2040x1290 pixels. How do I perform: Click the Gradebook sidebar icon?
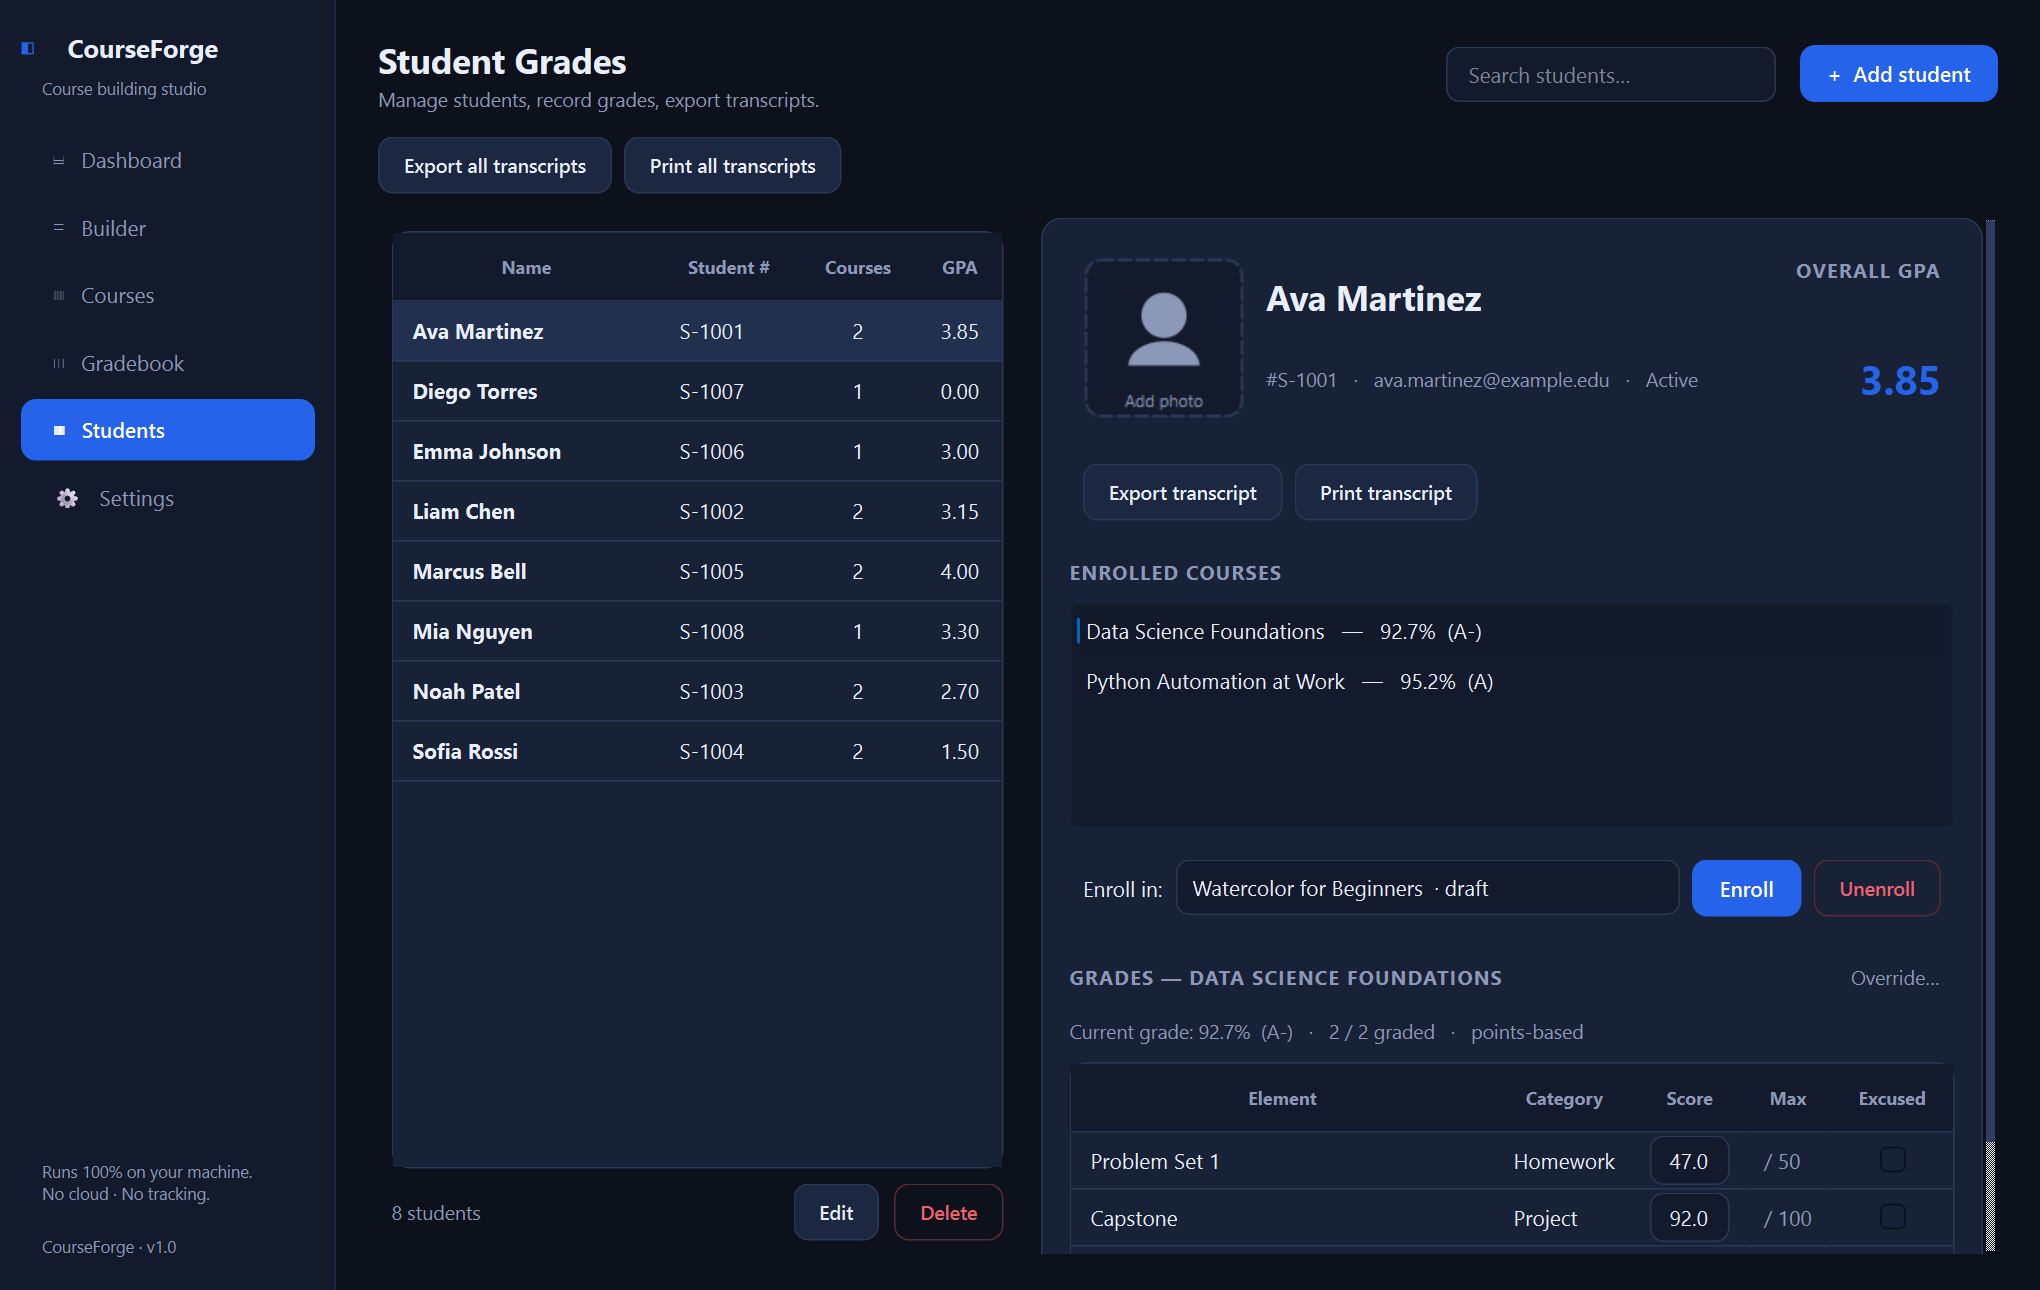pos(59,364)
